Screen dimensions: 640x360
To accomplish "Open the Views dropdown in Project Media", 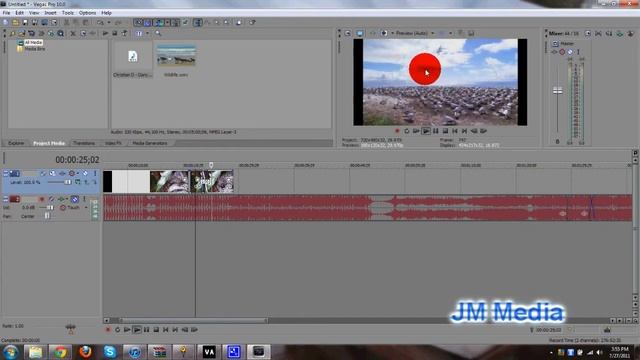I will point(147,33).
